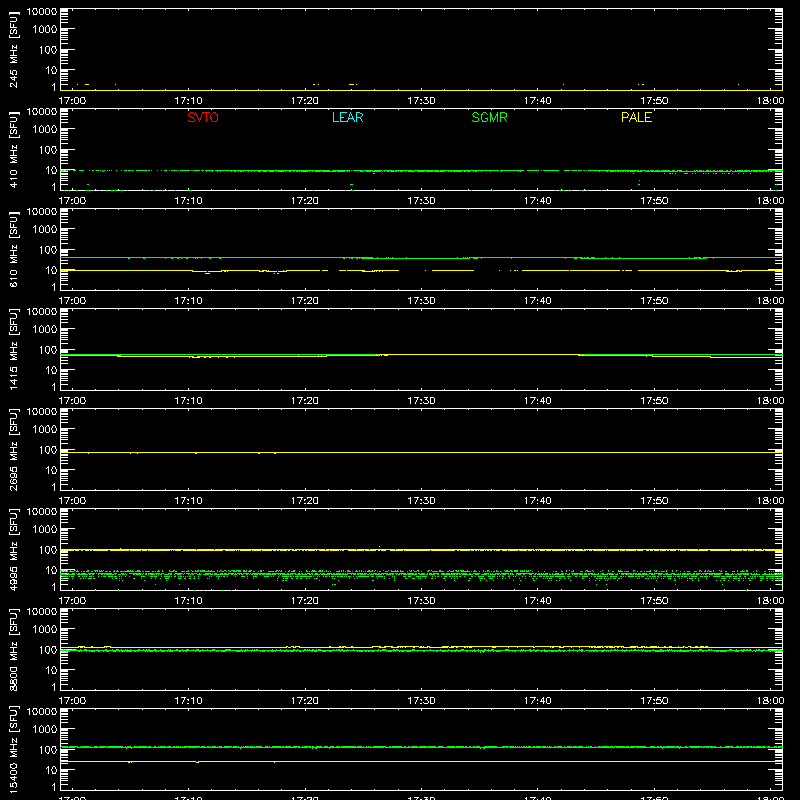The width and height of the screenshot is (800, 800).
Task: Click 17:10 time label of 8800 MHz panel
Action: (188, 701)
